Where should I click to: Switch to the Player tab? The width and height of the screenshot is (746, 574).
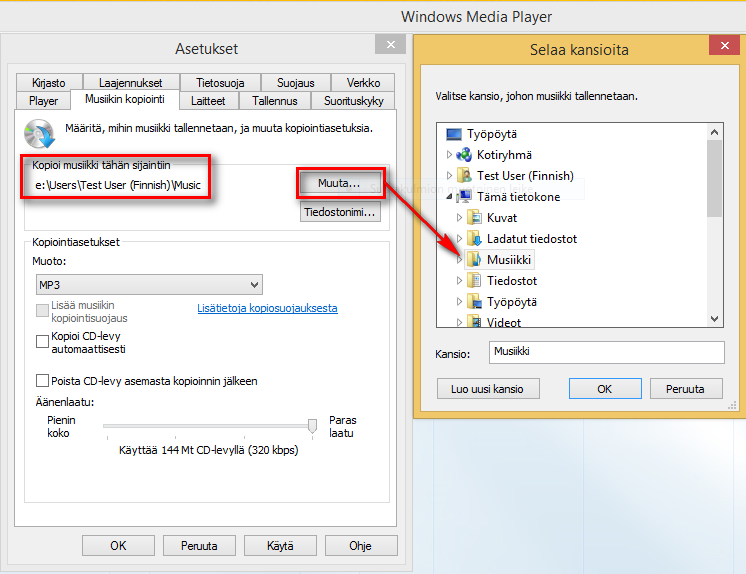[43, 100]
